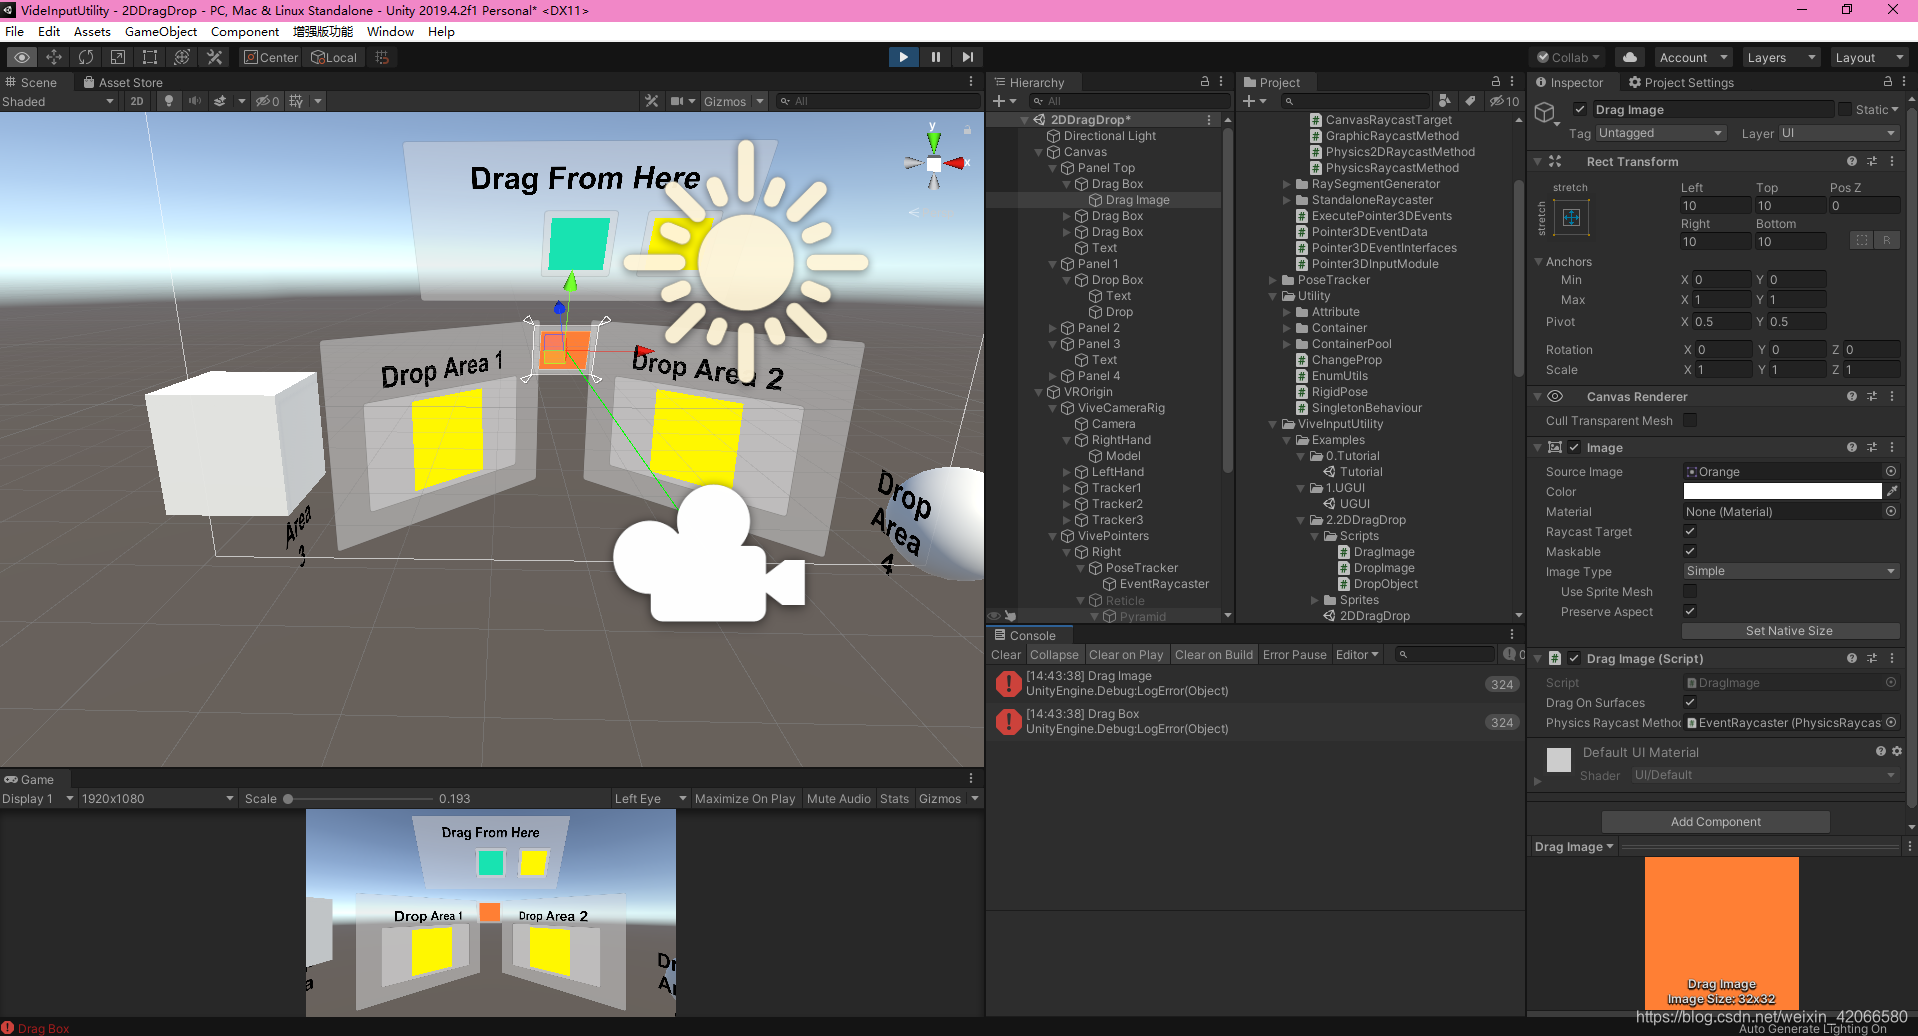Select the Rotate tool
The height and width of the screenshot is (1036, 1918).
pyautogui.click(x=86, y=57)
